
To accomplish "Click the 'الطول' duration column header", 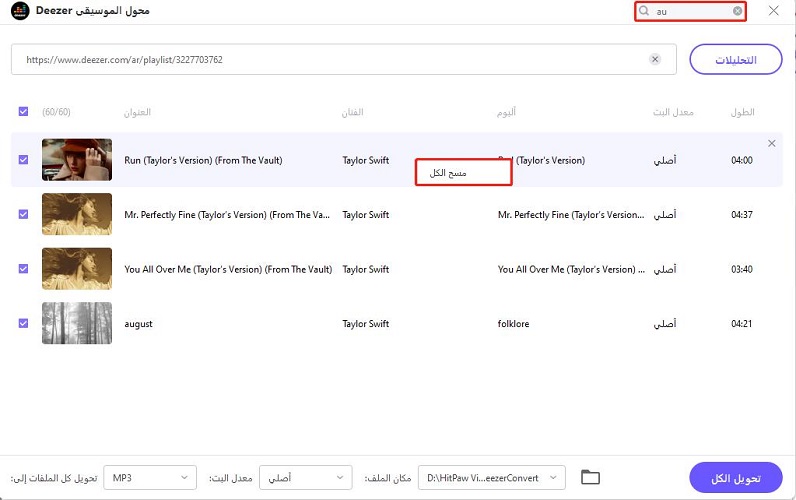I will click(742, 112).
